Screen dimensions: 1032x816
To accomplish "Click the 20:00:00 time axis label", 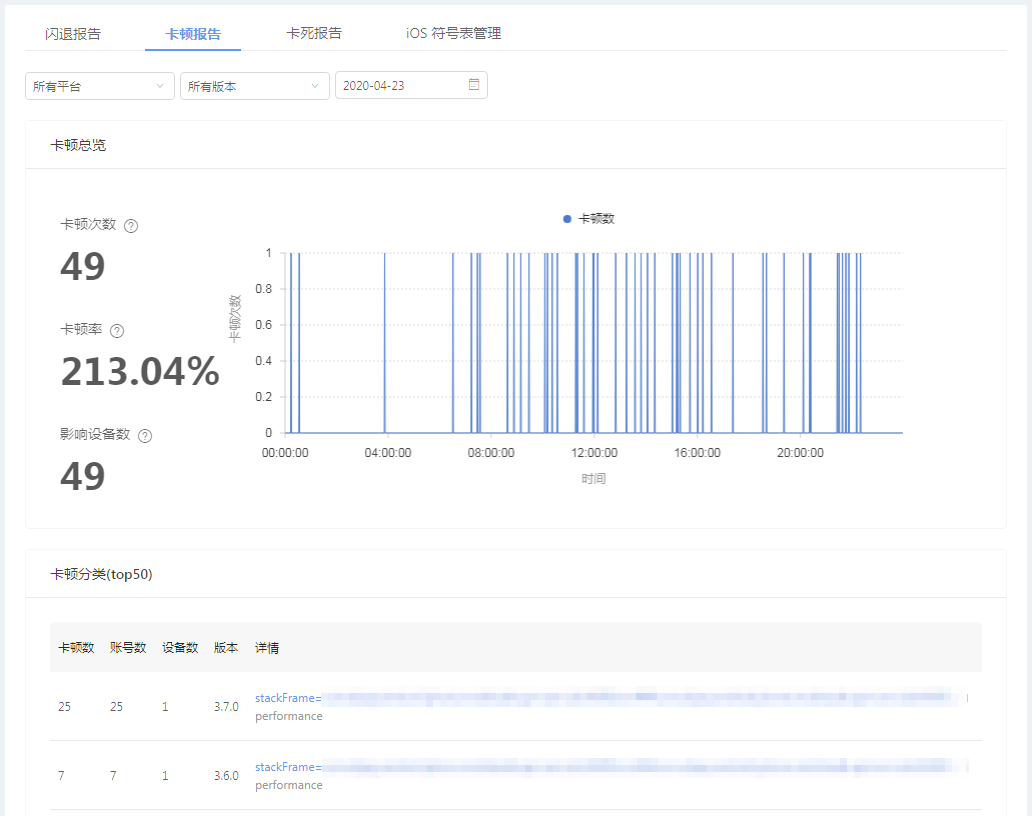I will click(x=800, y=453).
